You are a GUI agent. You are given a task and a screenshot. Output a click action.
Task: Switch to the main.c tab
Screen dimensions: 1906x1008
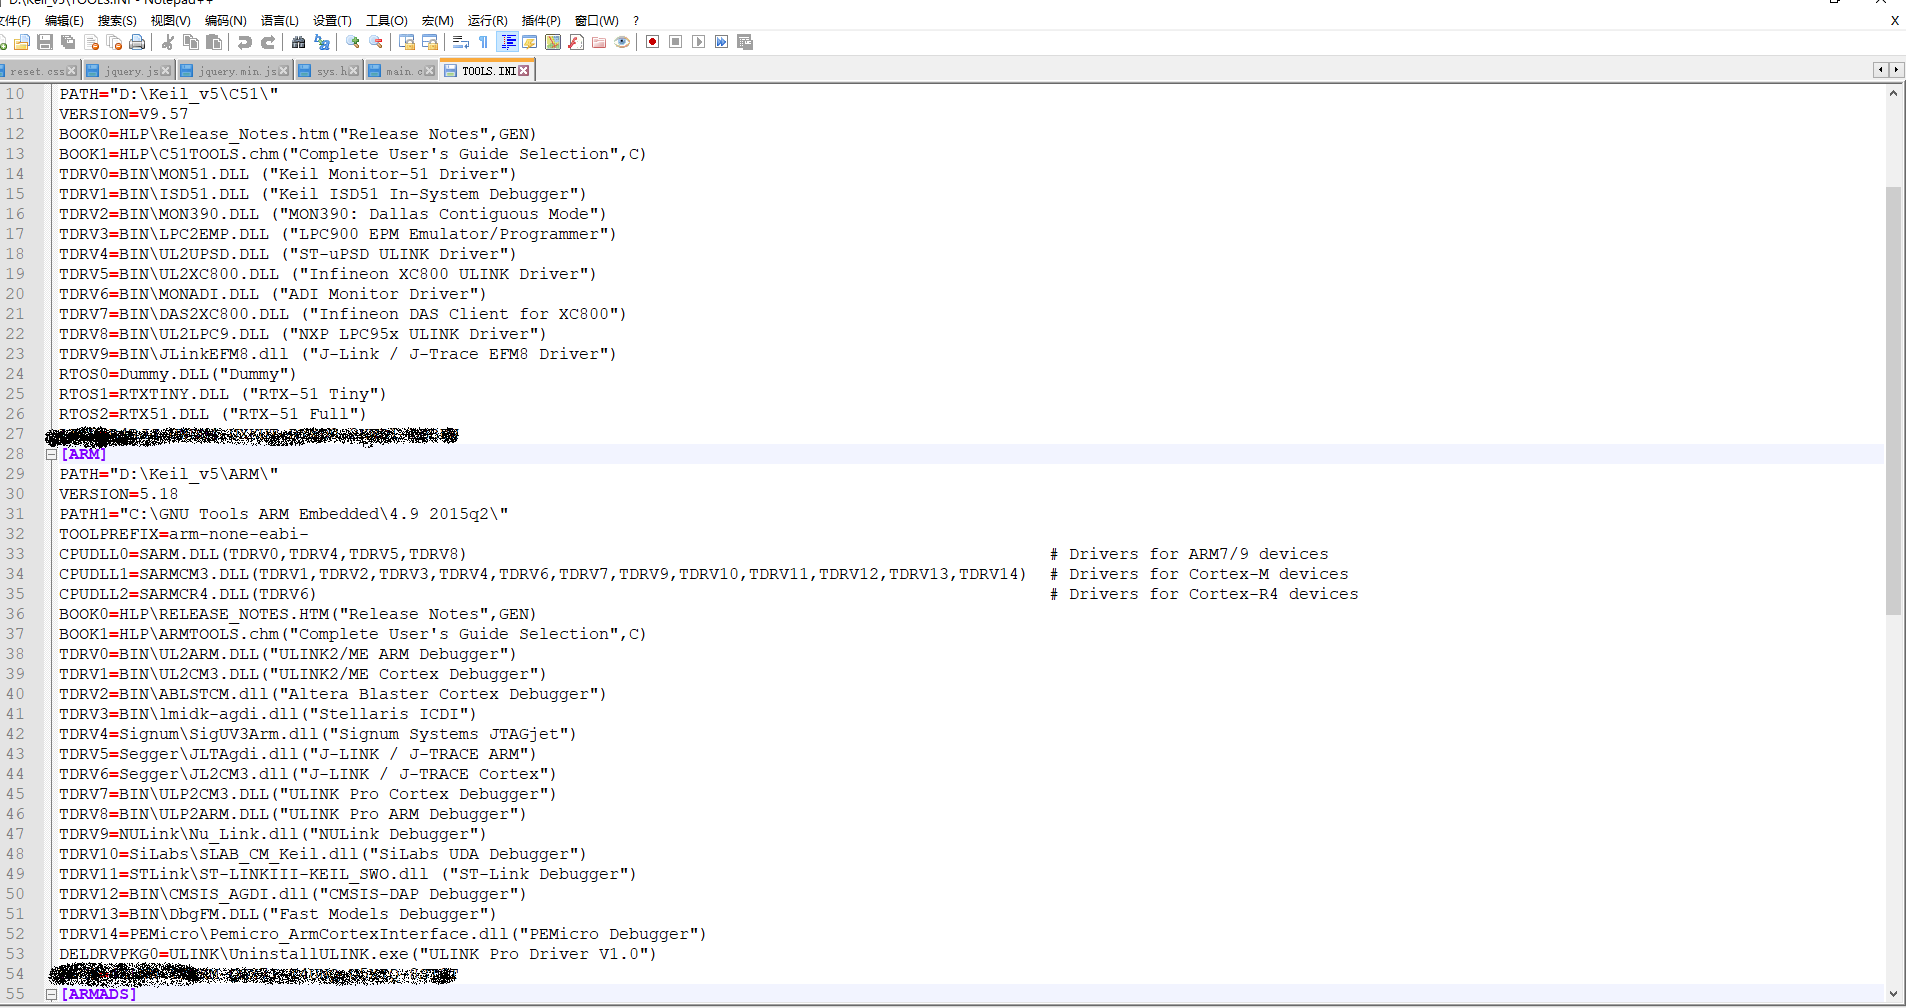pyautogui.click(x=401, y=71)
